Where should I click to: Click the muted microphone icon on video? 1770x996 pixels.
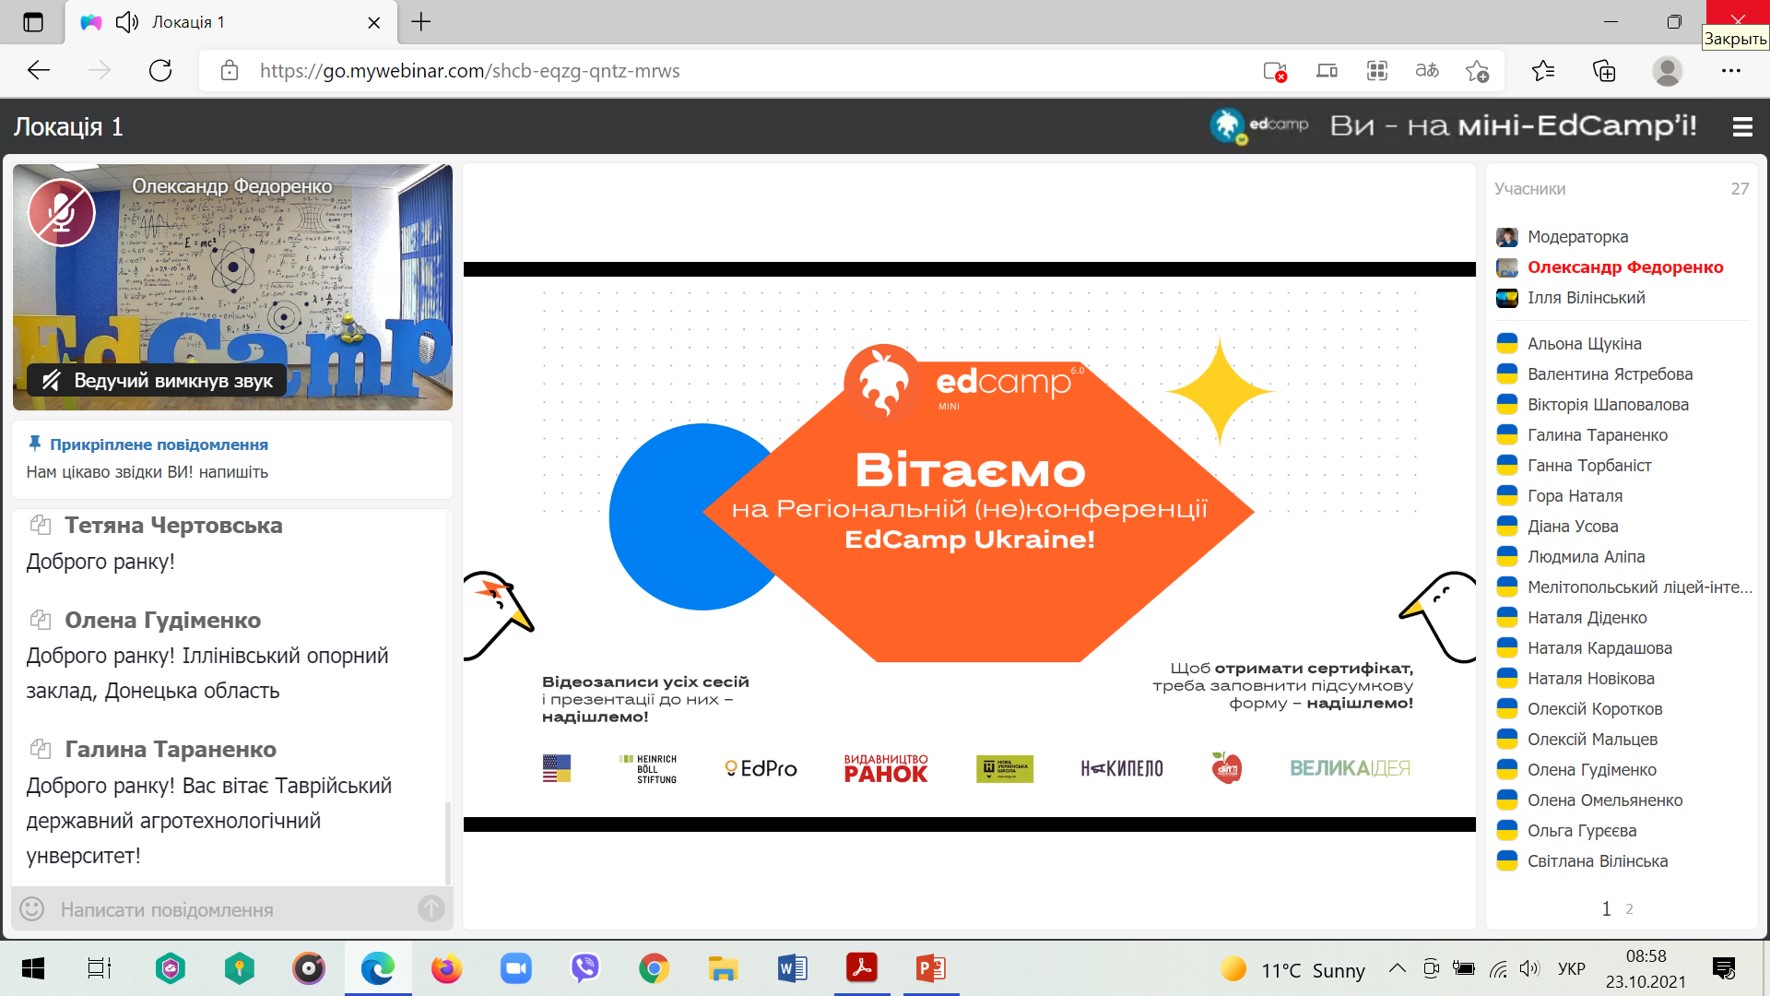click(61, 212)
